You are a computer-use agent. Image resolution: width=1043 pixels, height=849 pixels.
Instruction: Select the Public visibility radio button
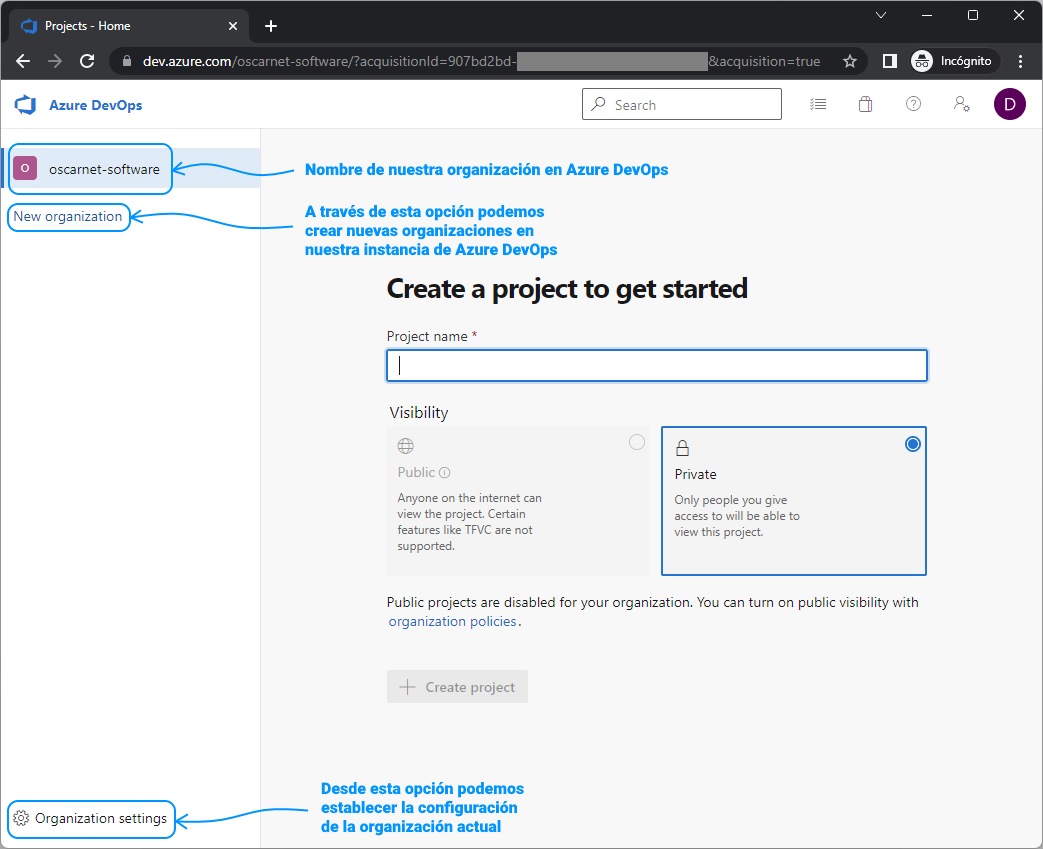coord(637,442)
